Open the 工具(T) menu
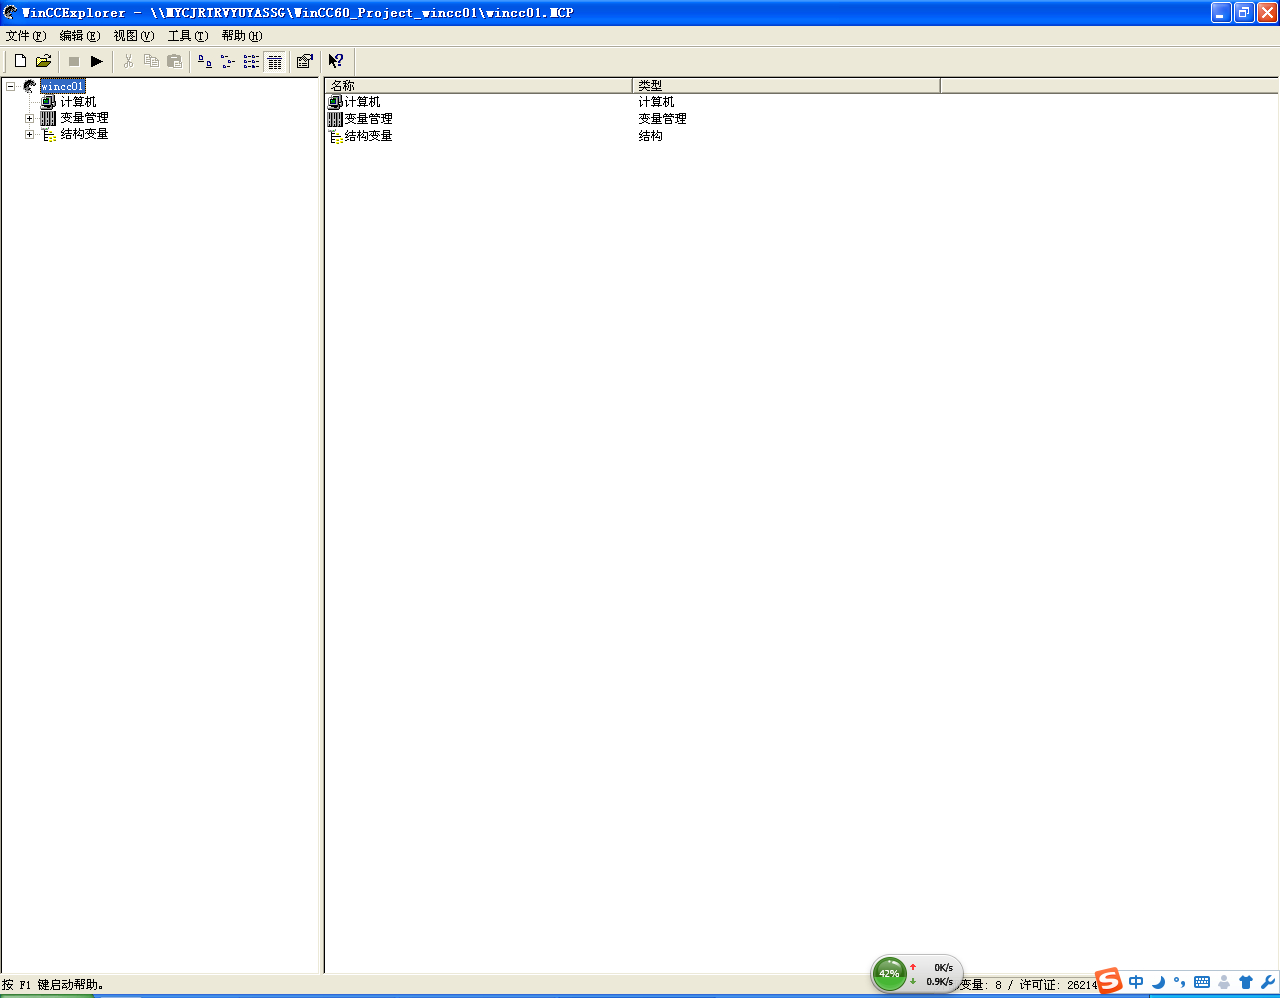This screenshot has width=1280, height=998. (188, 36)
